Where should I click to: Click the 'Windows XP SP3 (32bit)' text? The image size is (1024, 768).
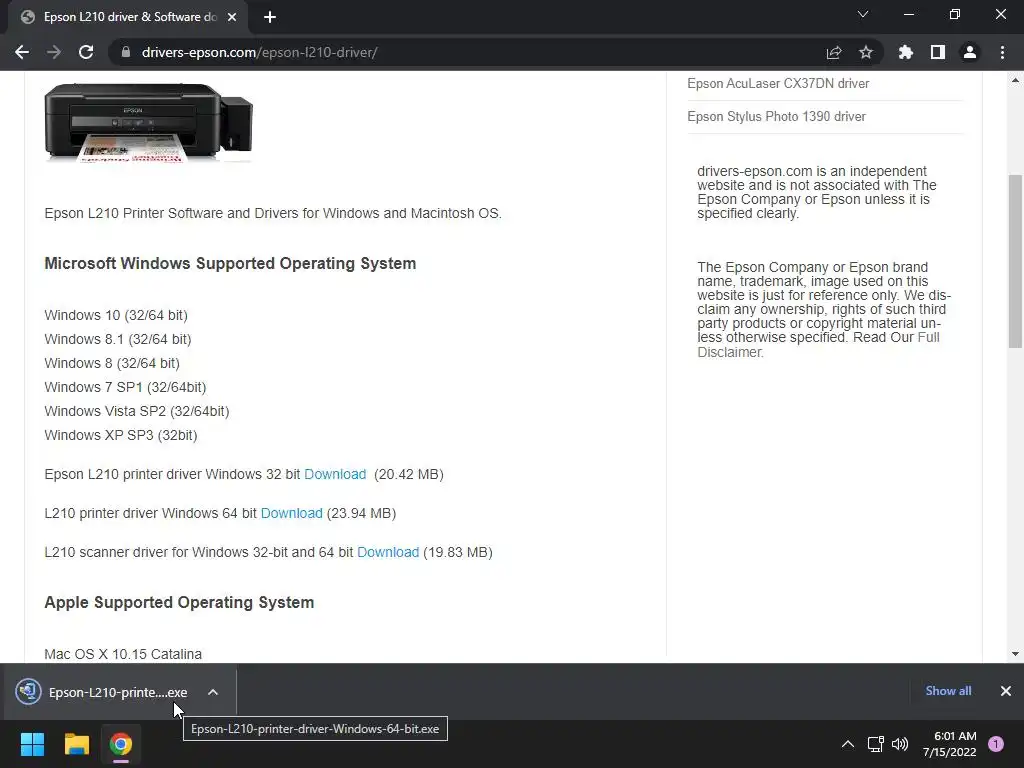(121, 436)
